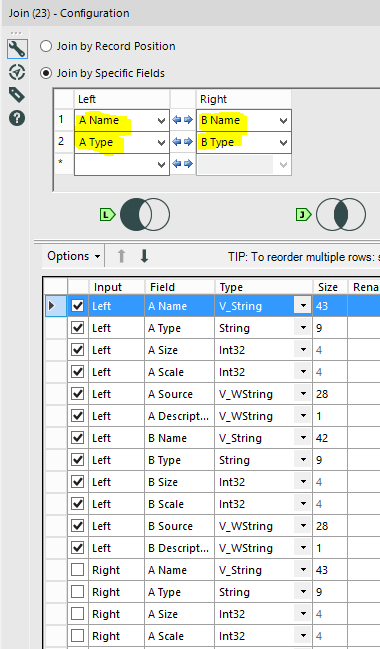Click swap arrows in empty join row

183,164
